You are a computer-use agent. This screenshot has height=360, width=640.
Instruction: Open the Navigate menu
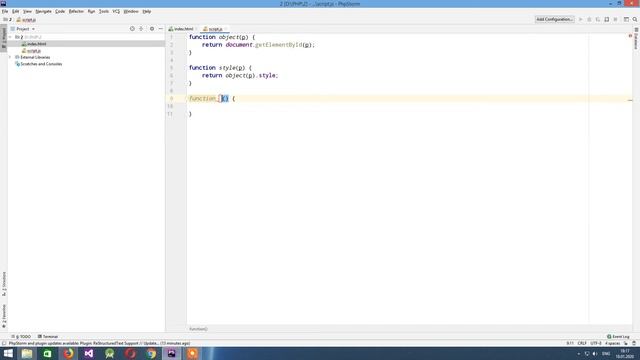click(43, 11)
